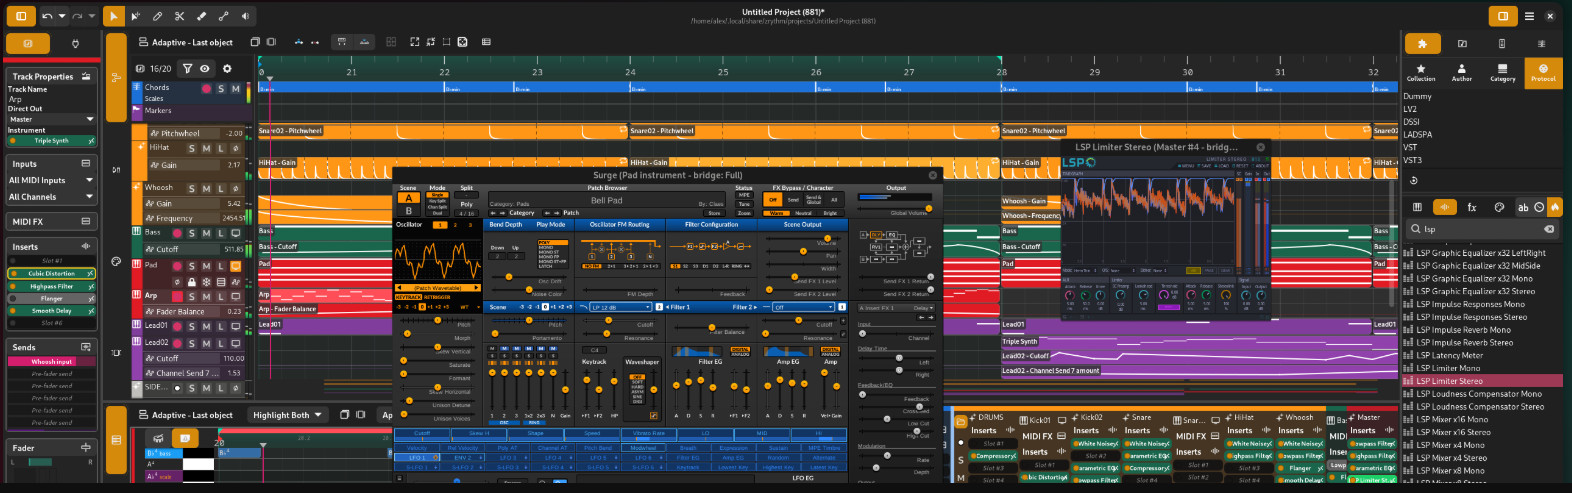Click the Highpass Filter insert slot
This screenshot has height=493, width=1572.
[x=51, y=286]
